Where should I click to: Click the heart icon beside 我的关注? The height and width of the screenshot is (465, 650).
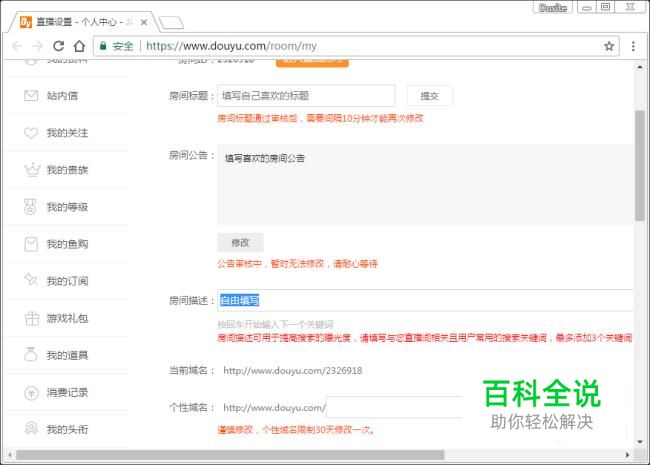(31, 133)
